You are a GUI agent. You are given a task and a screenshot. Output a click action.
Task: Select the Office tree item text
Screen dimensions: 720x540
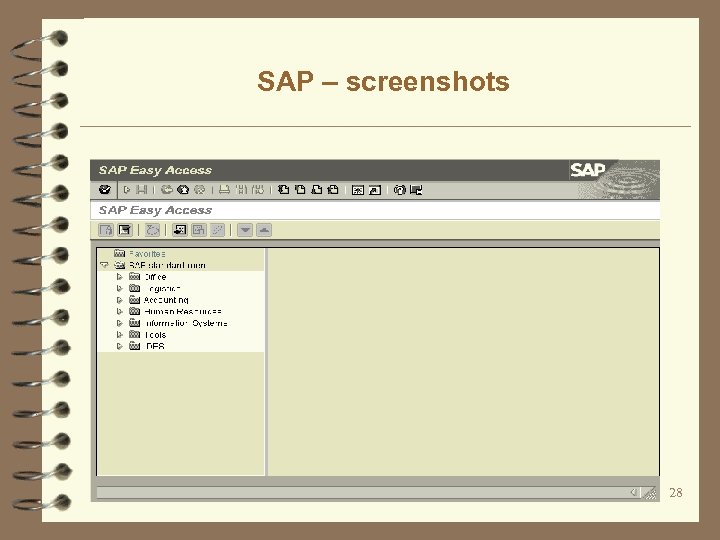point(155,277)
